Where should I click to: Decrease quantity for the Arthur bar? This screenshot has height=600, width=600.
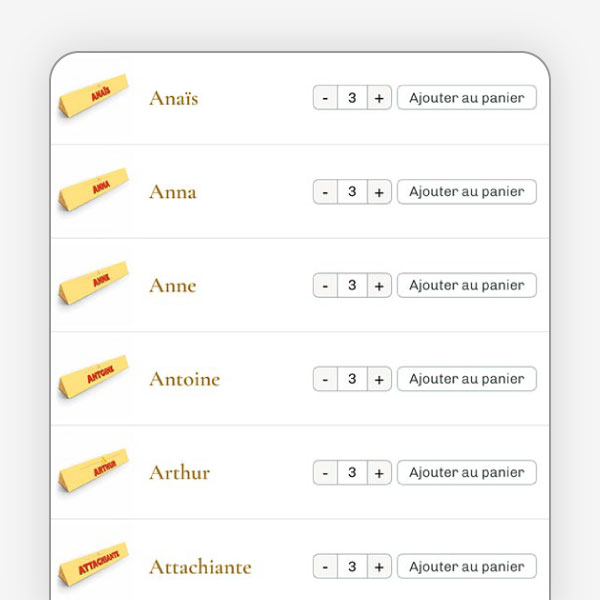pos(325,473)
